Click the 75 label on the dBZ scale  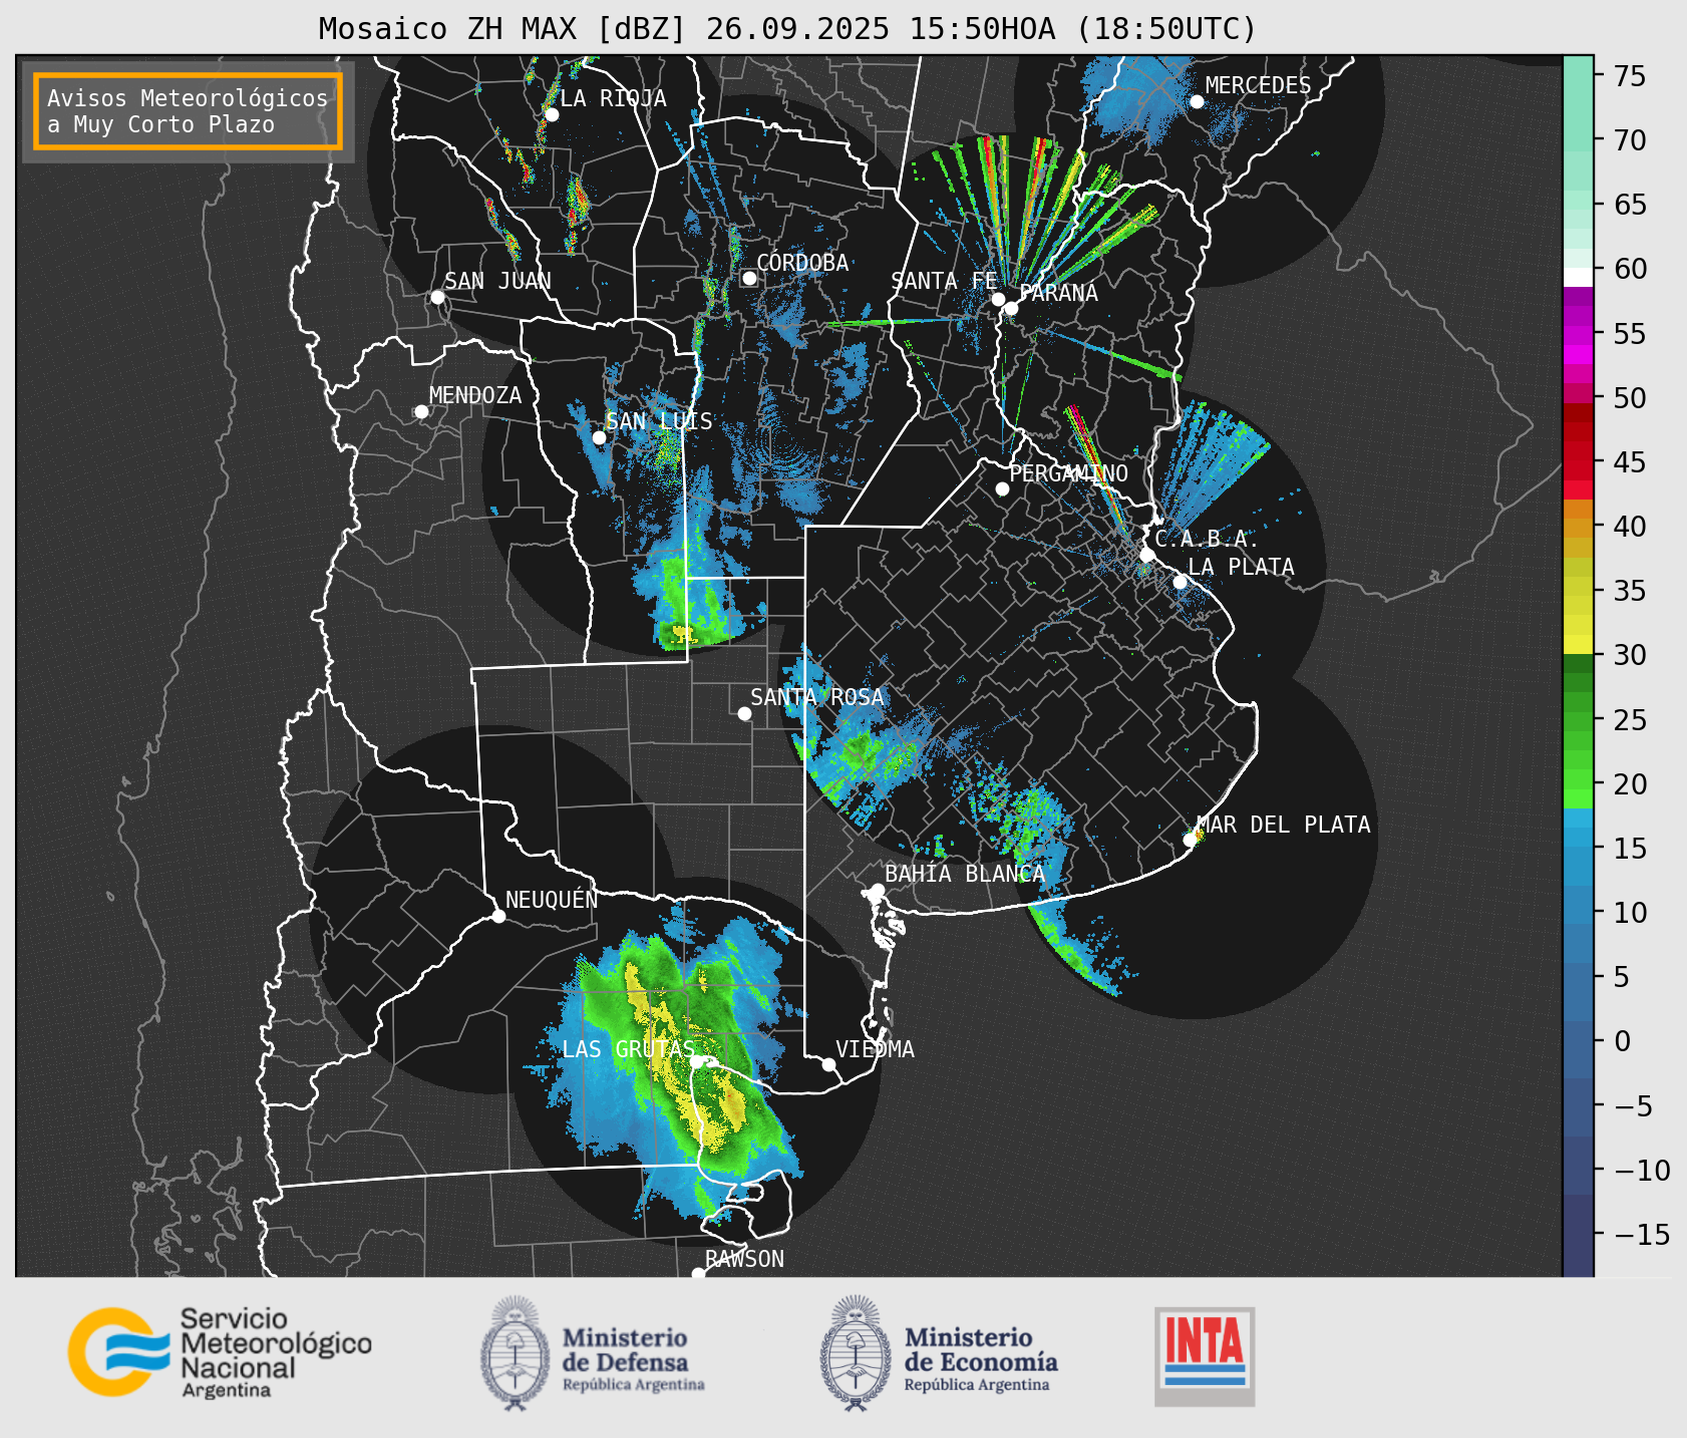(1630, 76)
